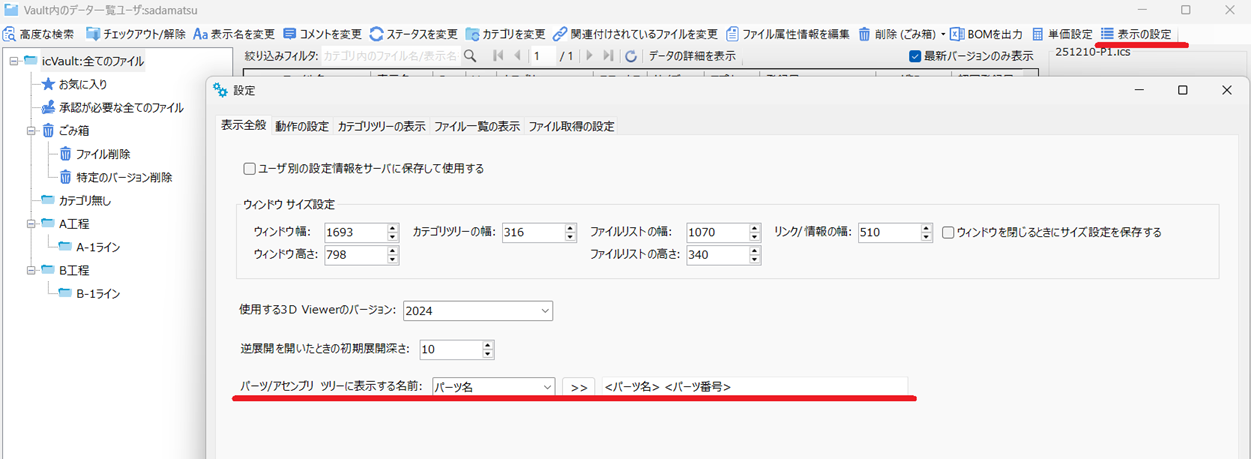Screen dimensions: 1251x459
Task: Click カテゴリツリーの幅 value field
Action: click(x=532, y=232)
